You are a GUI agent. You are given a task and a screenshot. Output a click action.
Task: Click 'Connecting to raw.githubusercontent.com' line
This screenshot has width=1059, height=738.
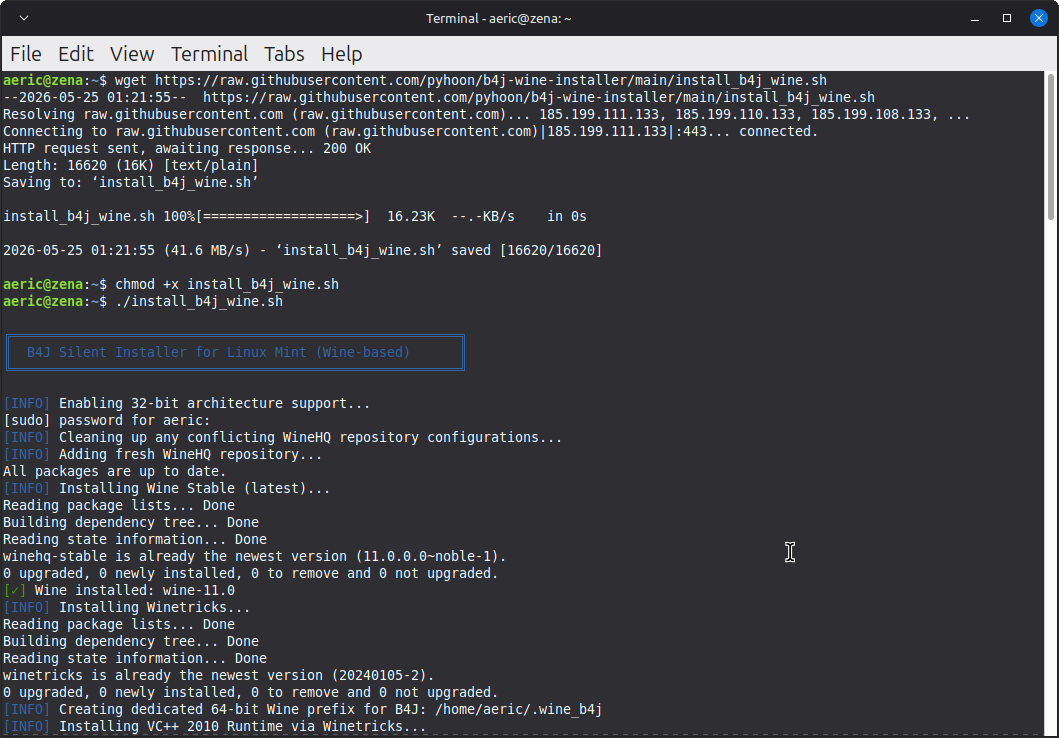(411, 132)
